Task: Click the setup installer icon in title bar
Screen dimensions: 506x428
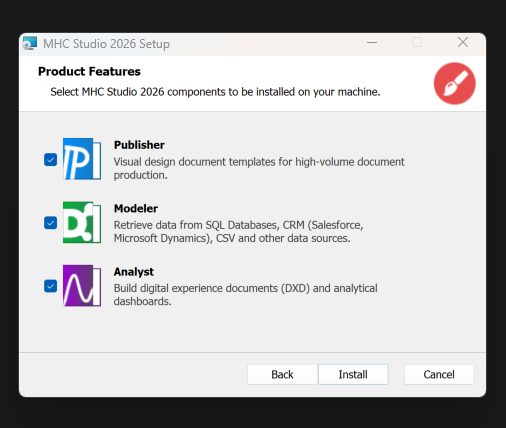Action: (30, 43)
